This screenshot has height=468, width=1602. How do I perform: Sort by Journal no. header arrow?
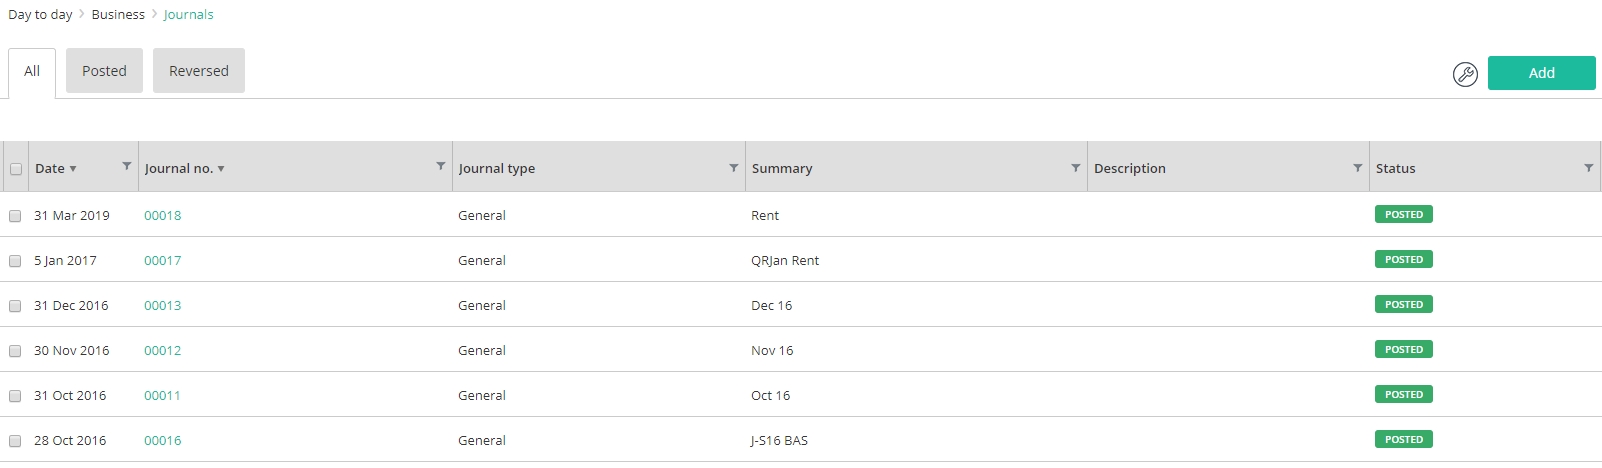point(221,169)
